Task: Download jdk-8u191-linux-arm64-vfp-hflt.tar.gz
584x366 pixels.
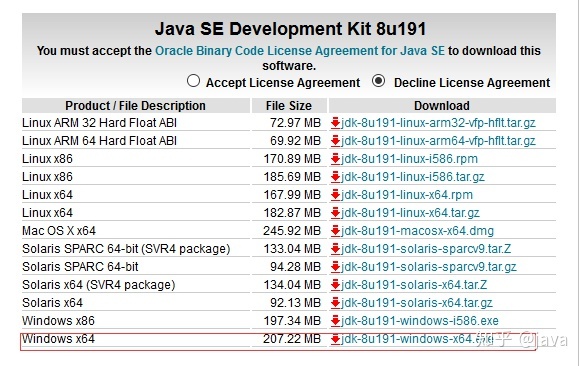Action: pos(438,141)
